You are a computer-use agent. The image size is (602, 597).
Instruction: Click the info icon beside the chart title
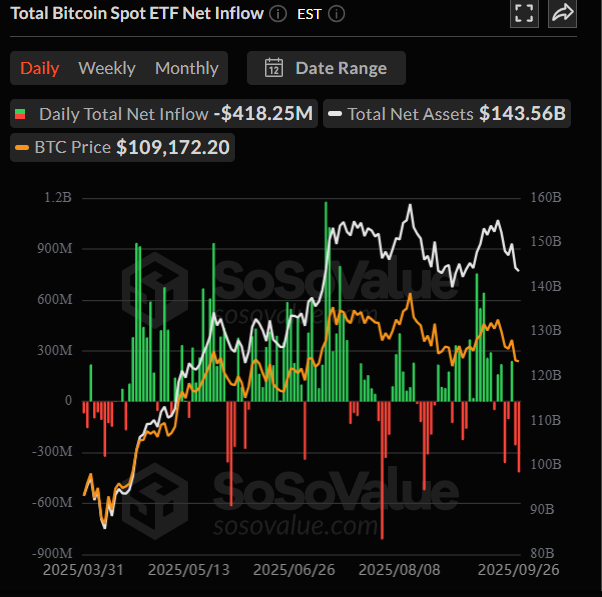click(278, 14)
